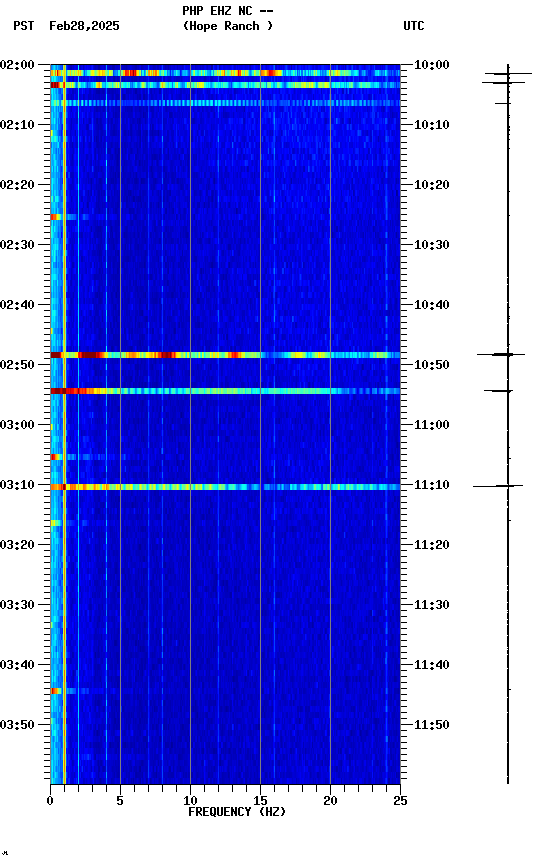Click the Feb28,2025 date label
This screenshot has width=552, height=864.
(84, 26)
